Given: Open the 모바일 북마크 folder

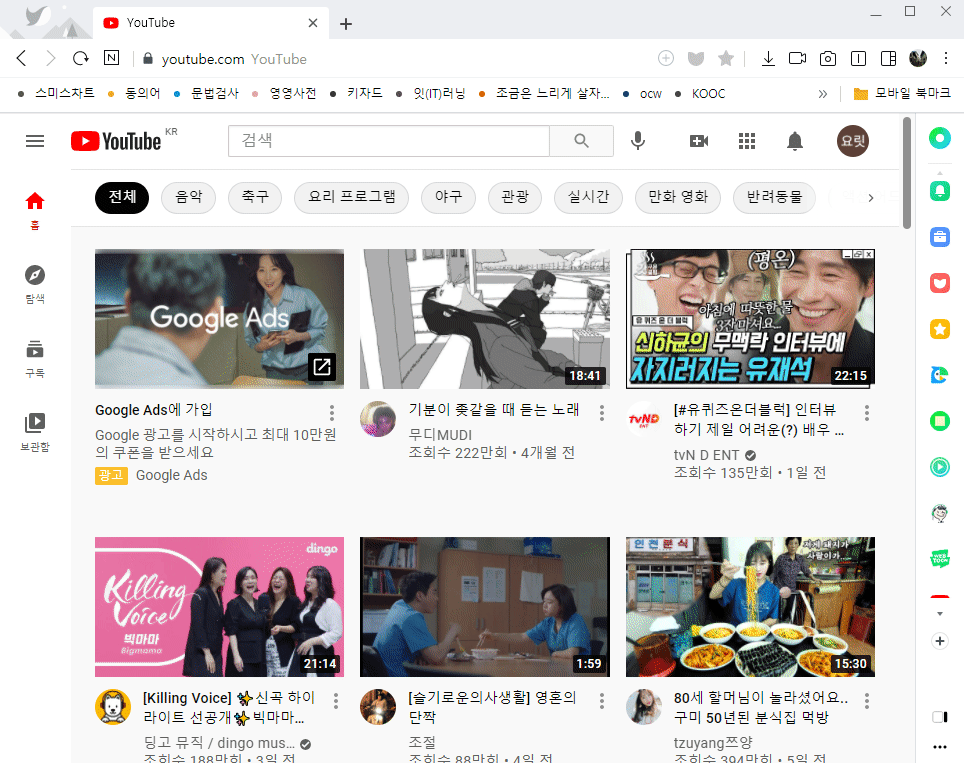Looking at the screenshot, I should 902,93.
